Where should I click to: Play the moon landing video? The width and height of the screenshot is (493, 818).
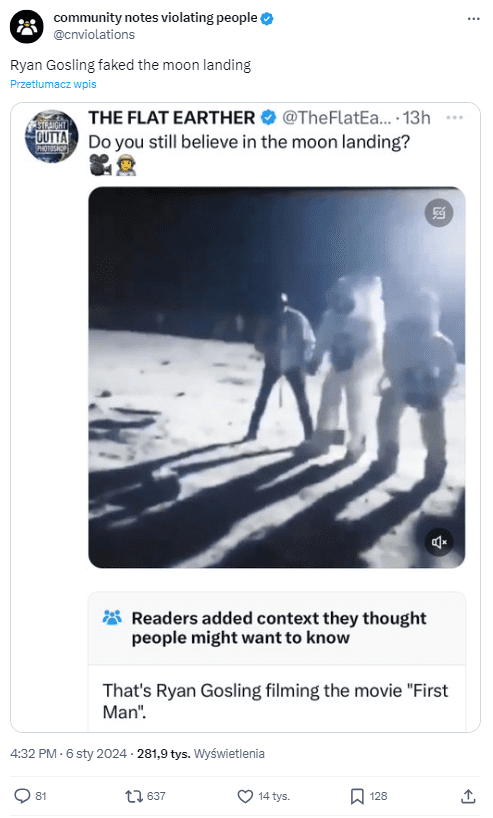(x=276, y=378)
